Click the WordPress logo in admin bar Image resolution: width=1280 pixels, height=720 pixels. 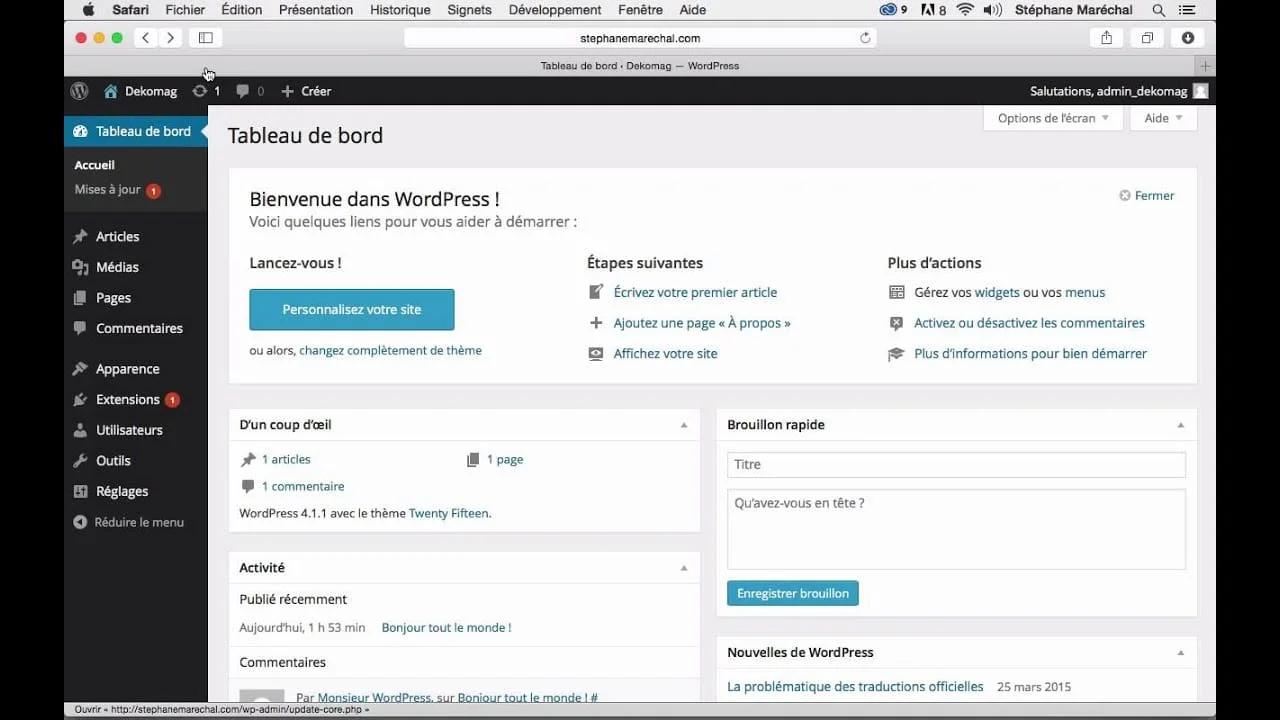(79, 91)
